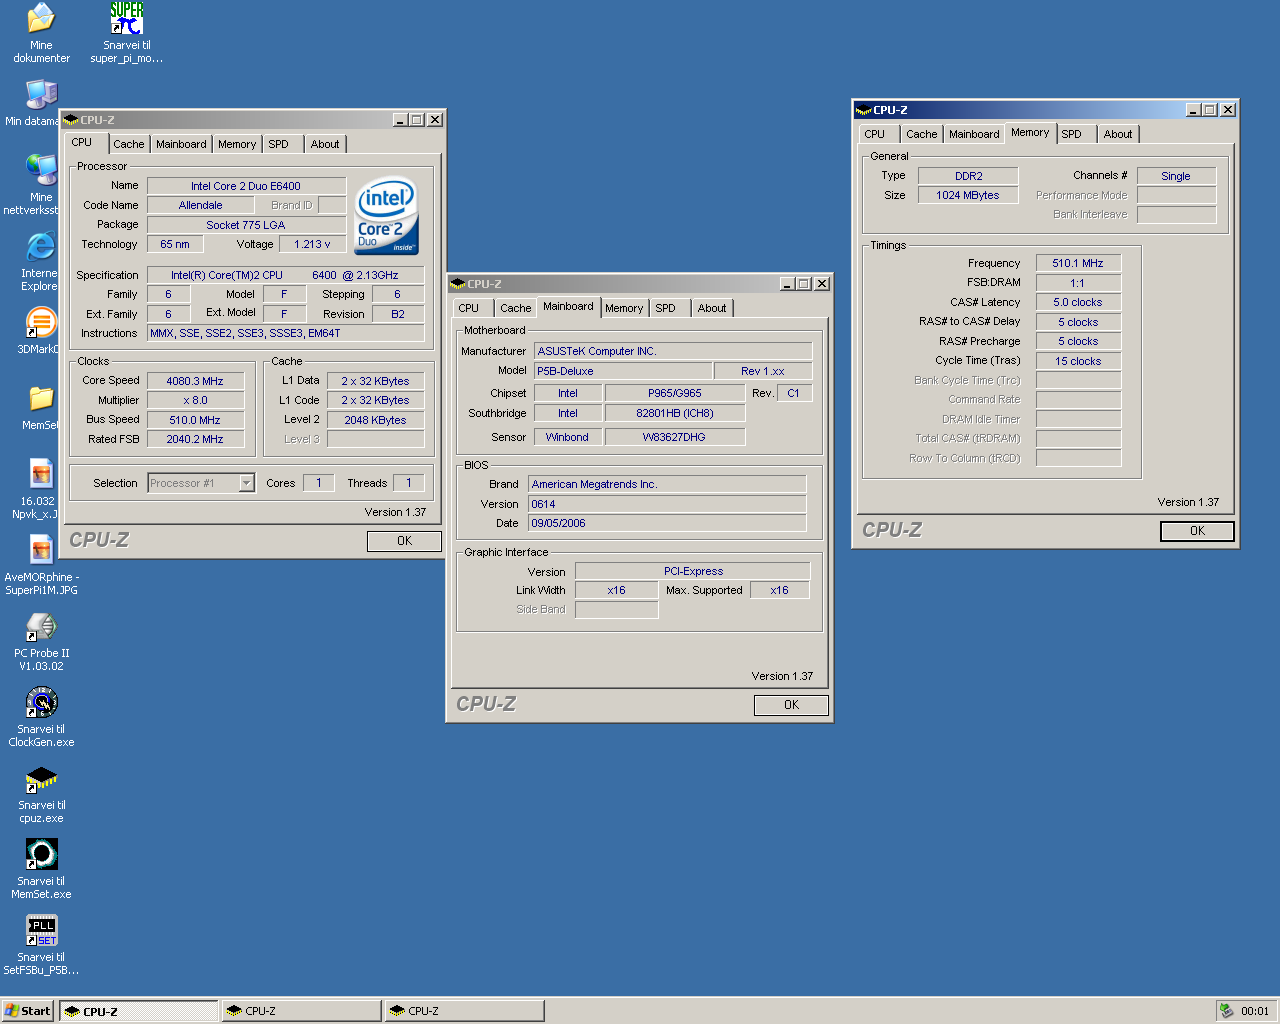Image resolution: width=1280 pixels, height=1024 pixels.
Task: Launch the ClockGen.exe shortcut
Action: pyautogui.click(x=41, y=702)
